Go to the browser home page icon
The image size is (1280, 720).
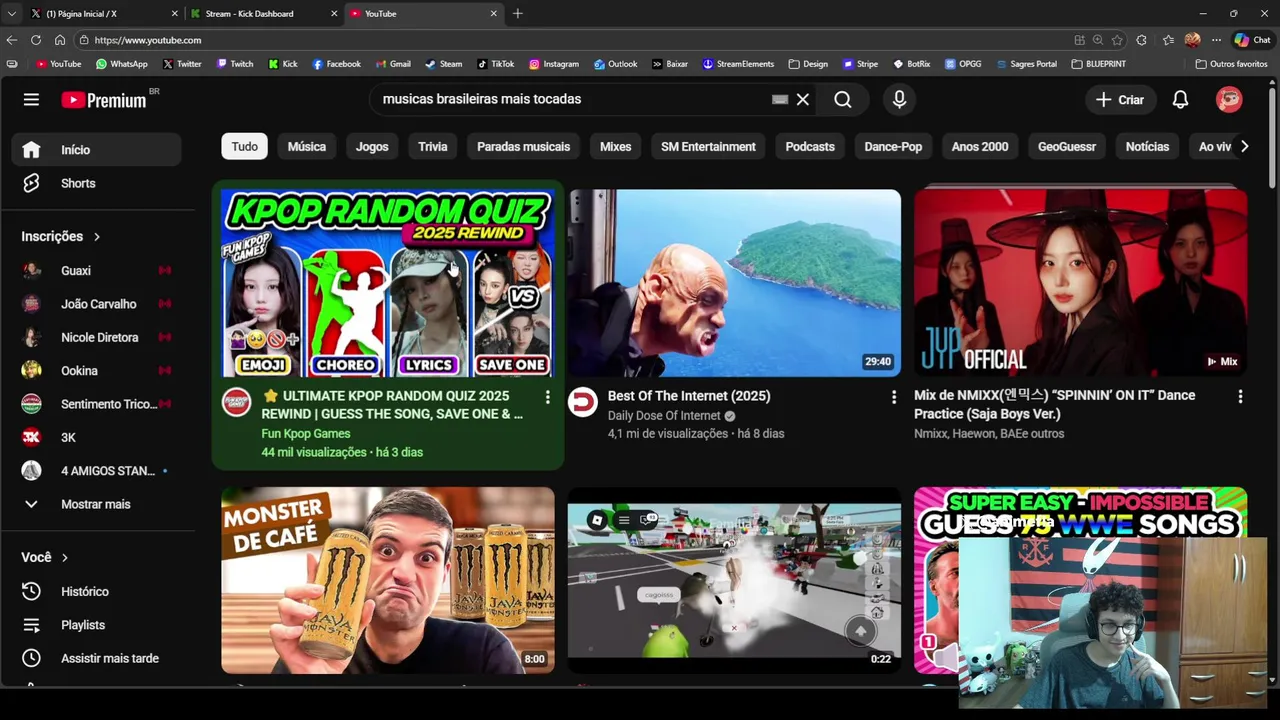point(60,40)
